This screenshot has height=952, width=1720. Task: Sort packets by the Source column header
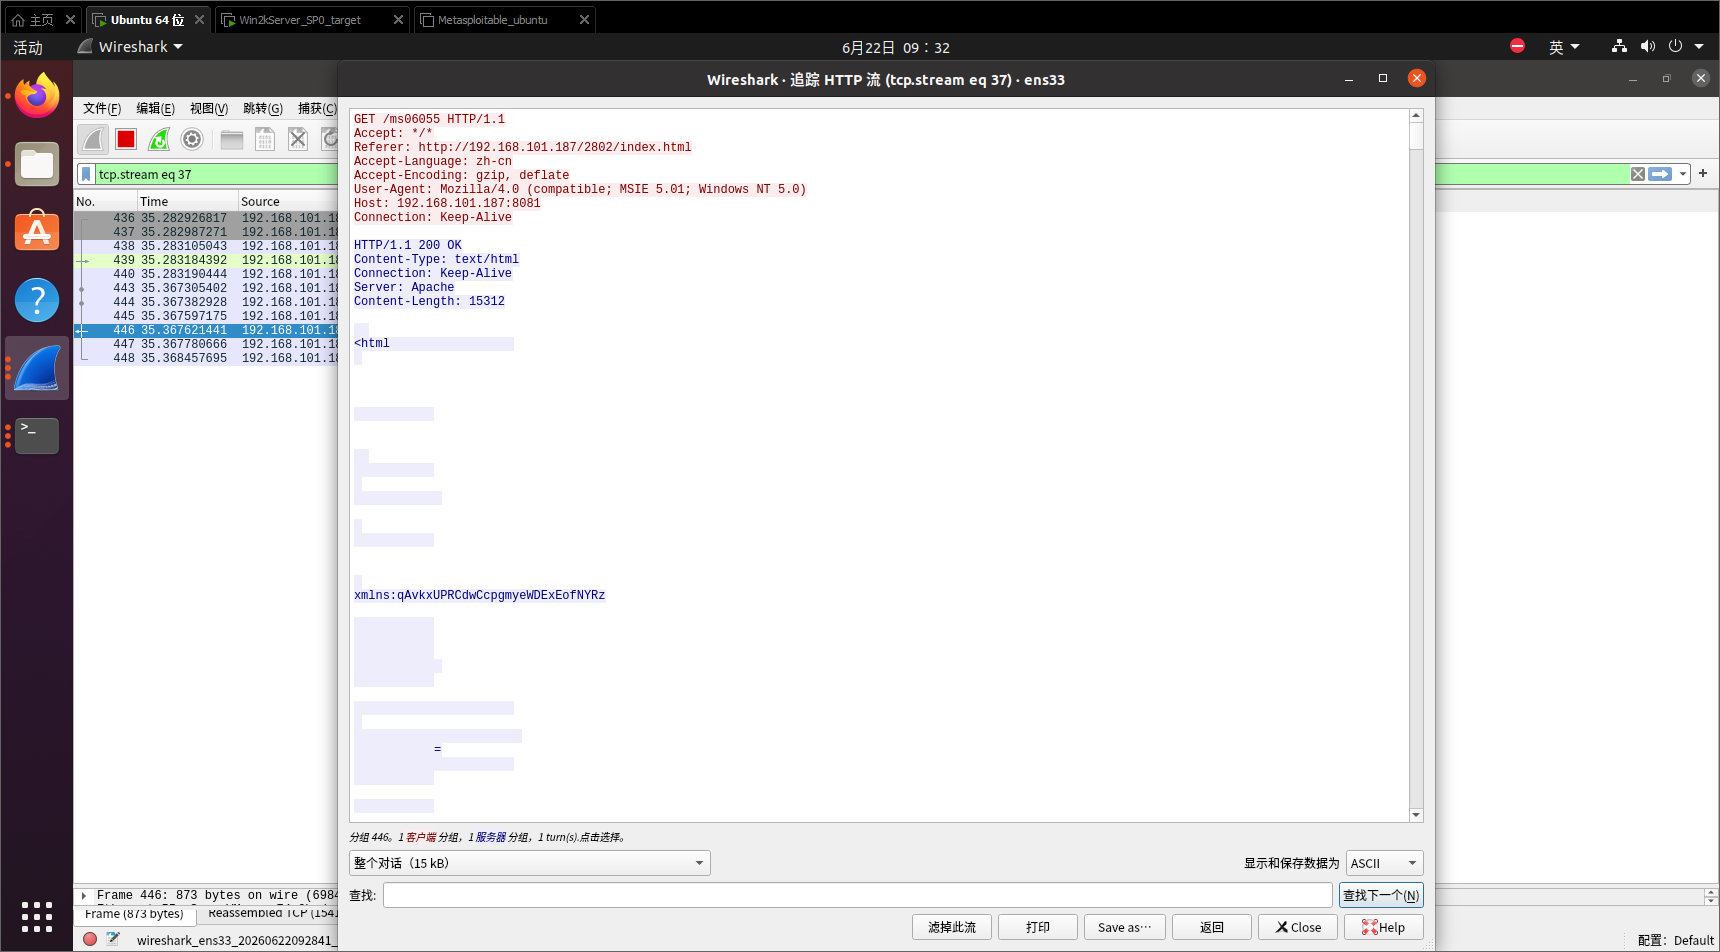(289, 201)
